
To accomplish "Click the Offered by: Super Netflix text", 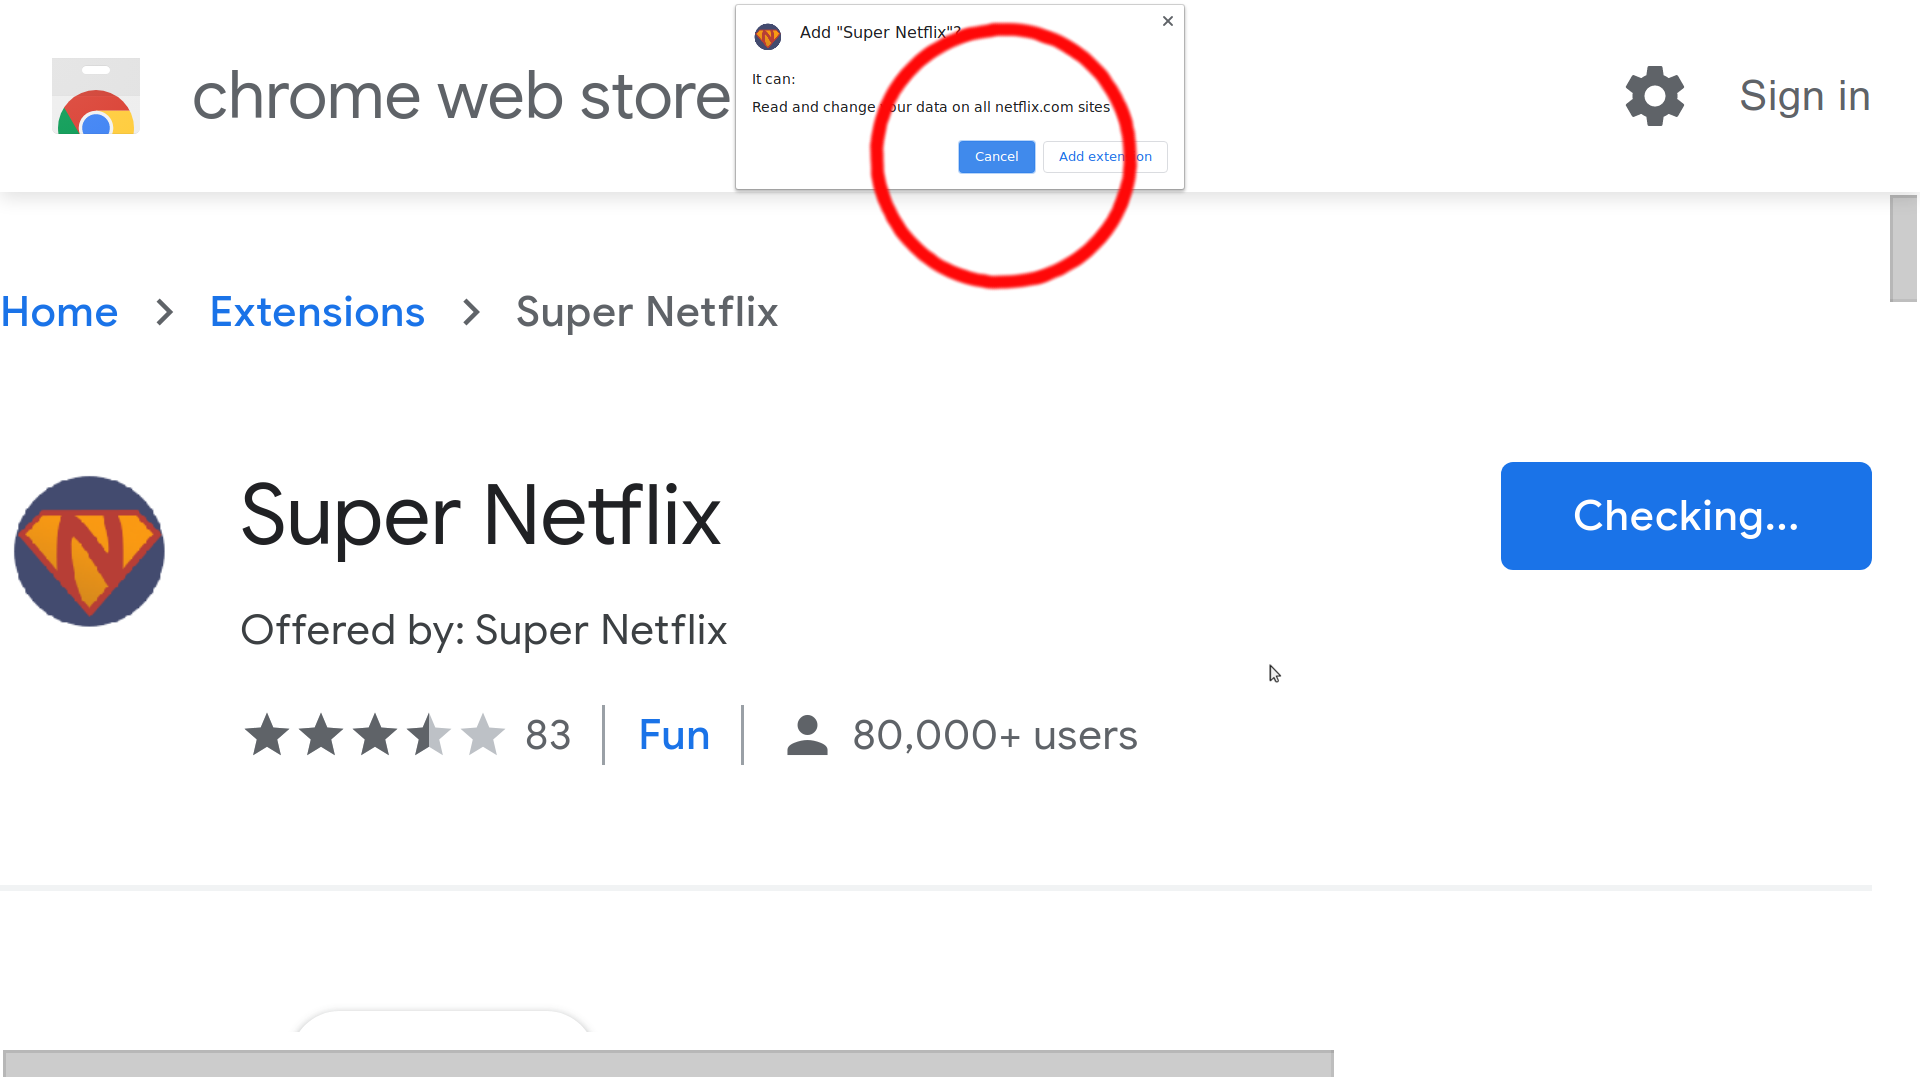I will point(483,630).
